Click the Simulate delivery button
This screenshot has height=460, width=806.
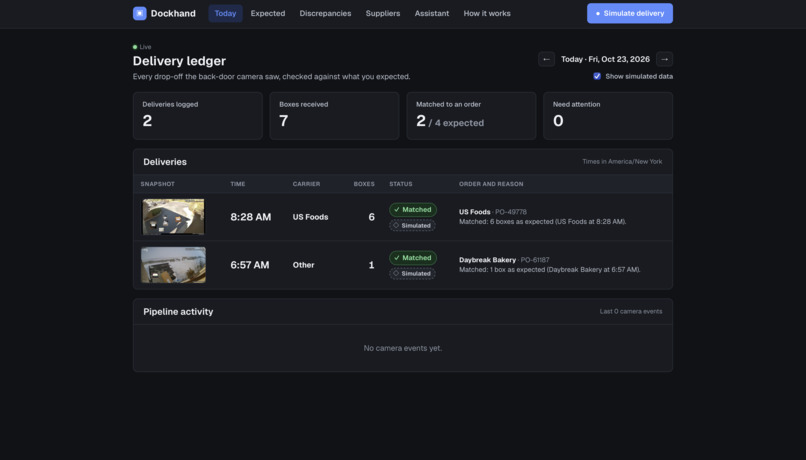tap(630, 13)
